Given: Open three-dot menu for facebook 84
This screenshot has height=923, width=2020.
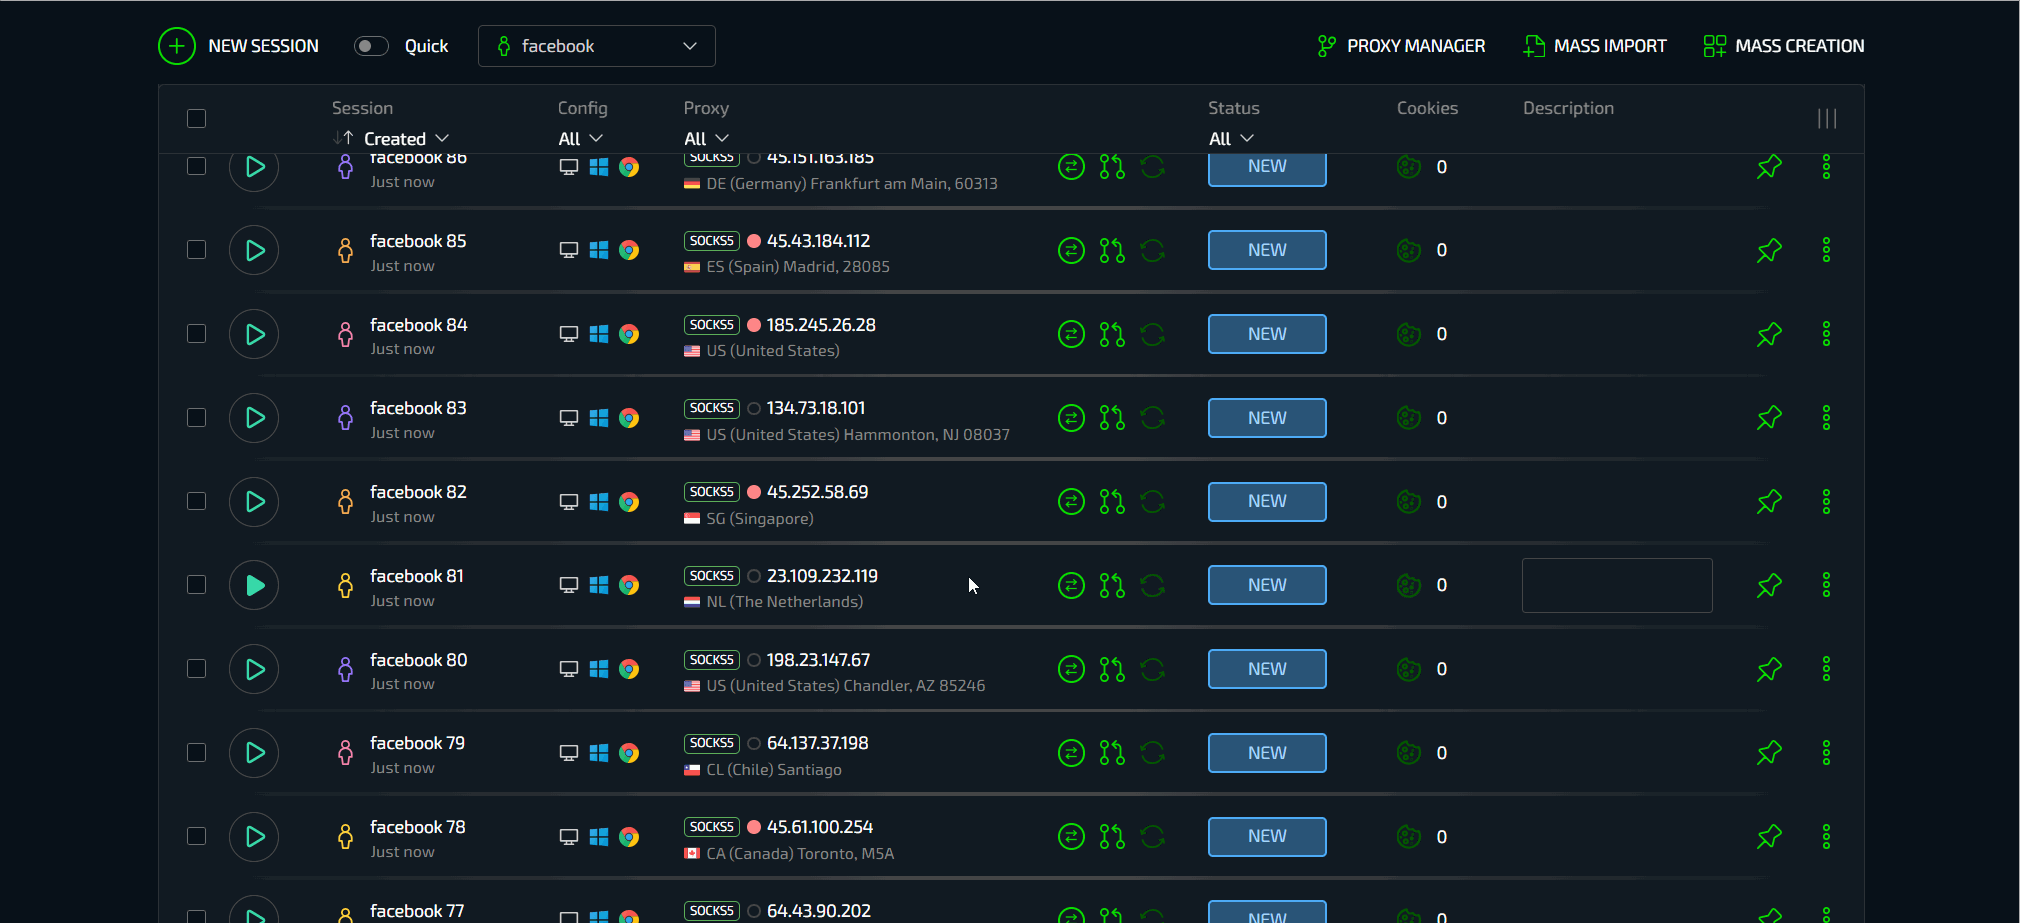Looking at the screenshot, I should [1826, 334].
